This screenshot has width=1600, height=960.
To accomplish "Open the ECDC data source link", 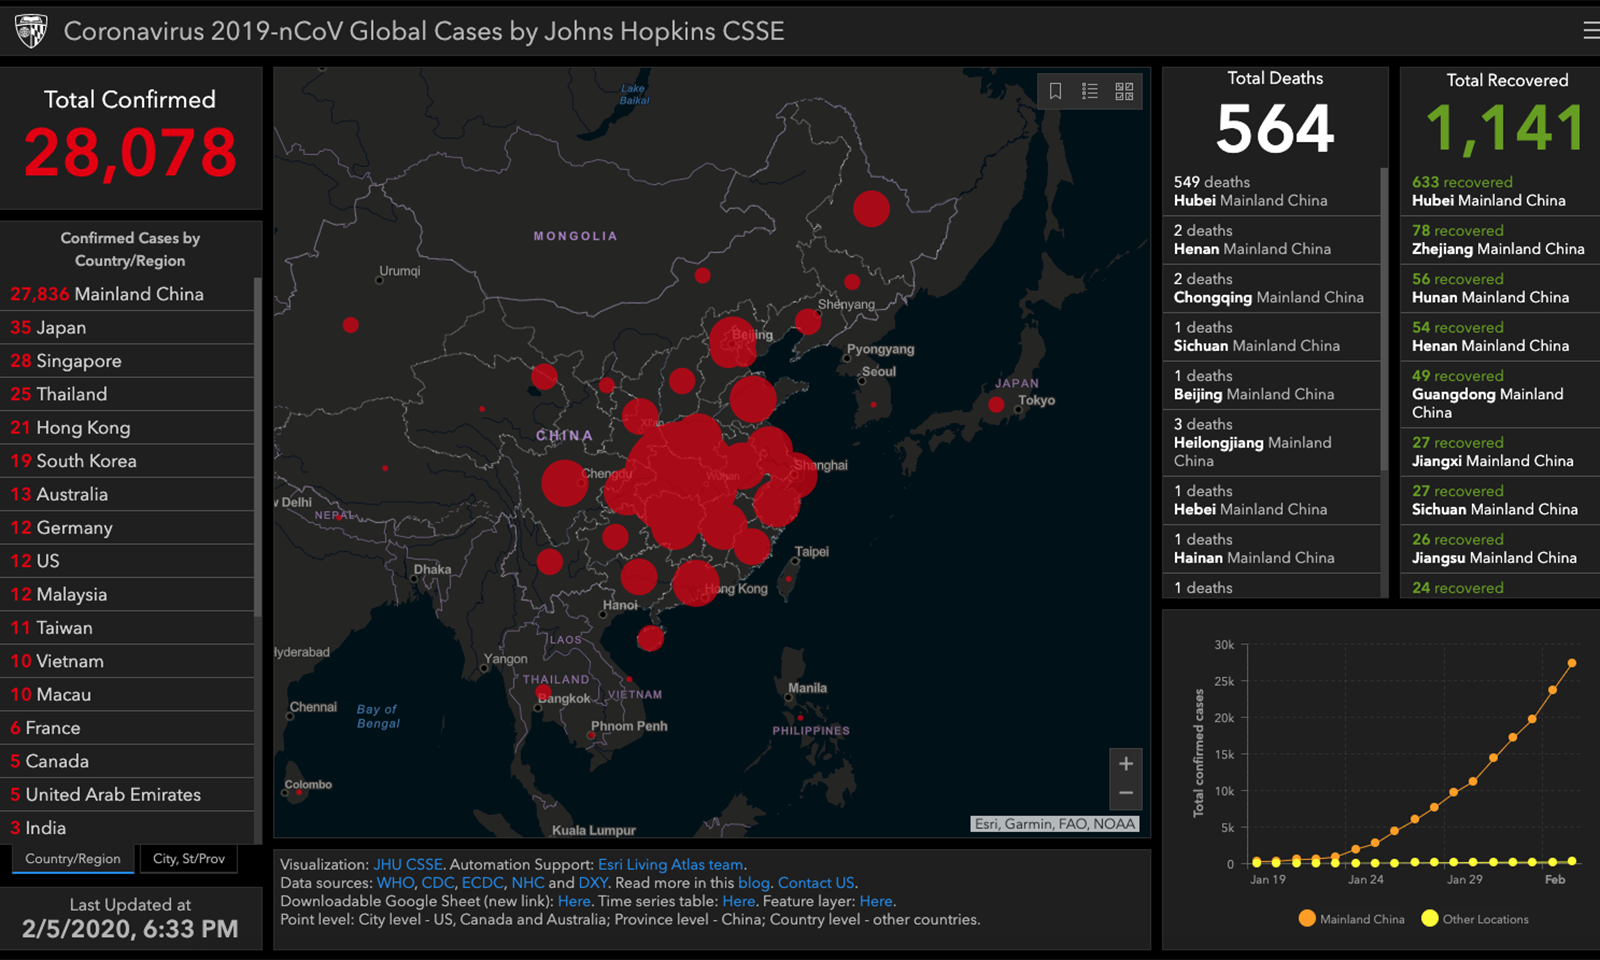I will point(482,883).
